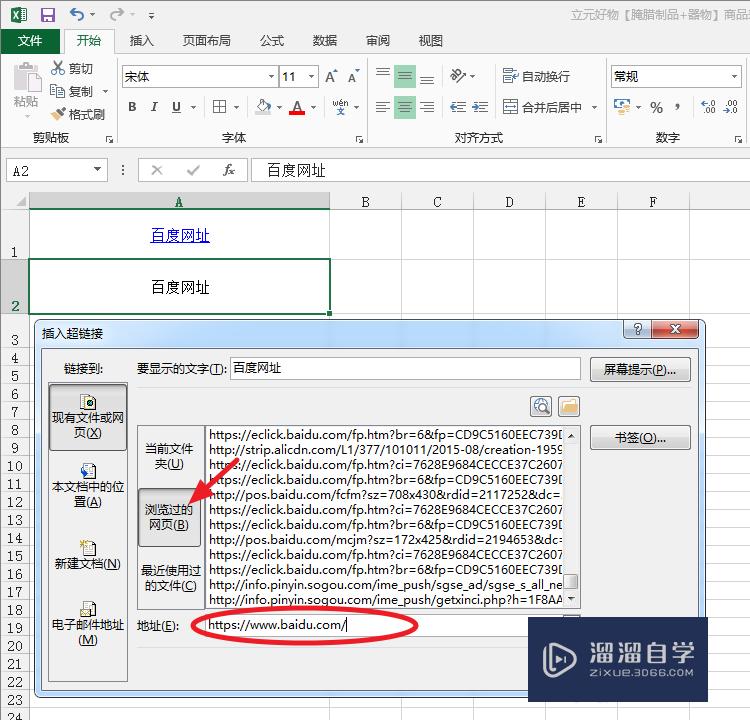Viewport: 750px width, 720px height.
Task: Expand the underline style dropdown arrow
Action: [193, 107]
